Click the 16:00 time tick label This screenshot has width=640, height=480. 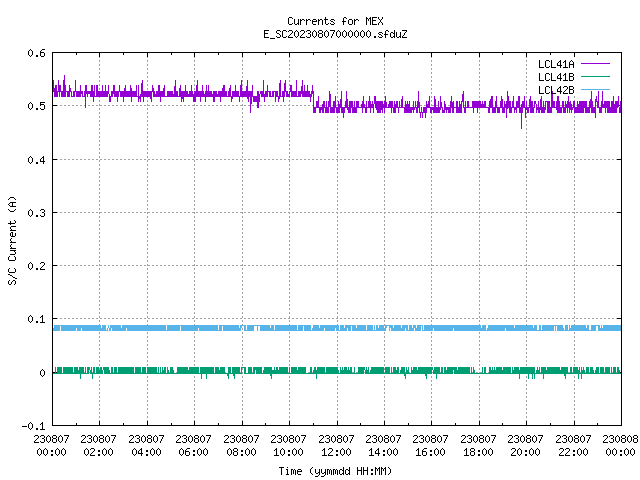coord(431,452)
